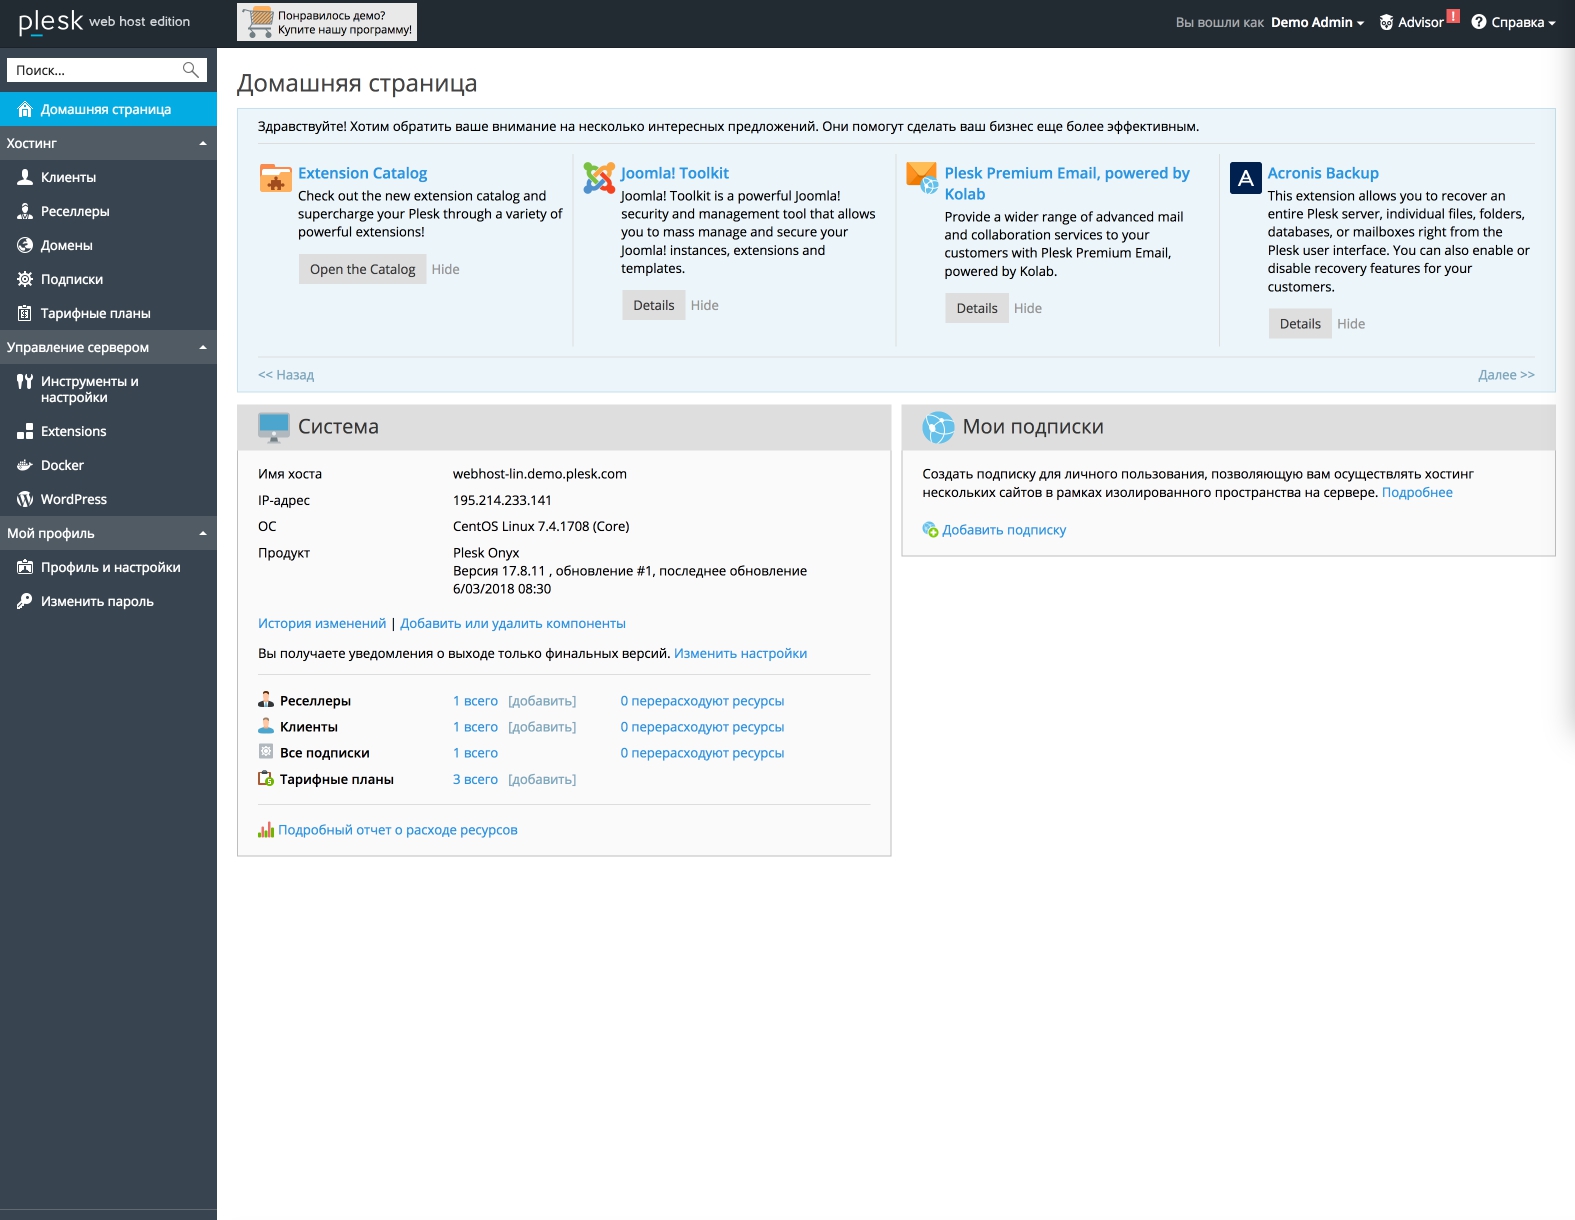Select Тарифные планы in the sidebar
This screenshot has height=1220, width=1575.
[95, 313]
